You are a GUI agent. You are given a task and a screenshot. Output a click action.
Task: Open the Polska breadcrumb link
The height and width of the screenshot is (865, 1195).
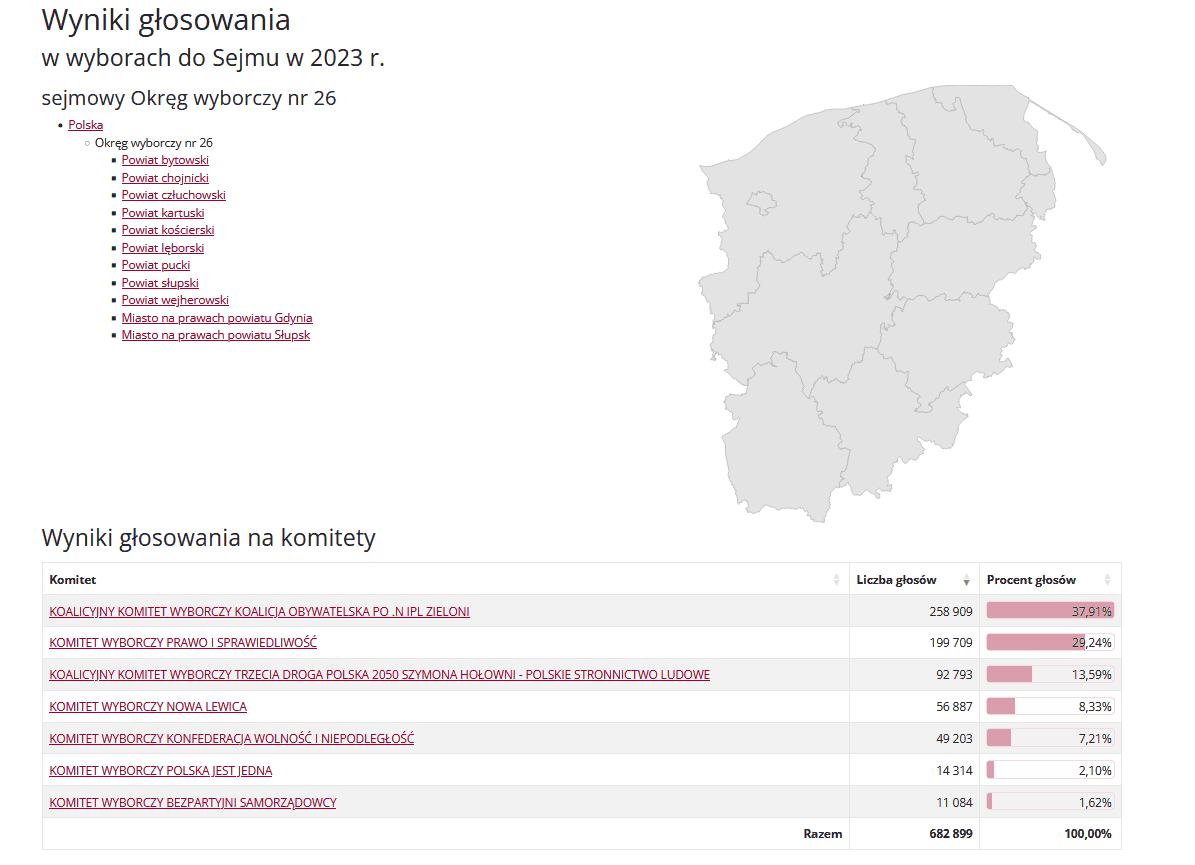pos(85,125)
